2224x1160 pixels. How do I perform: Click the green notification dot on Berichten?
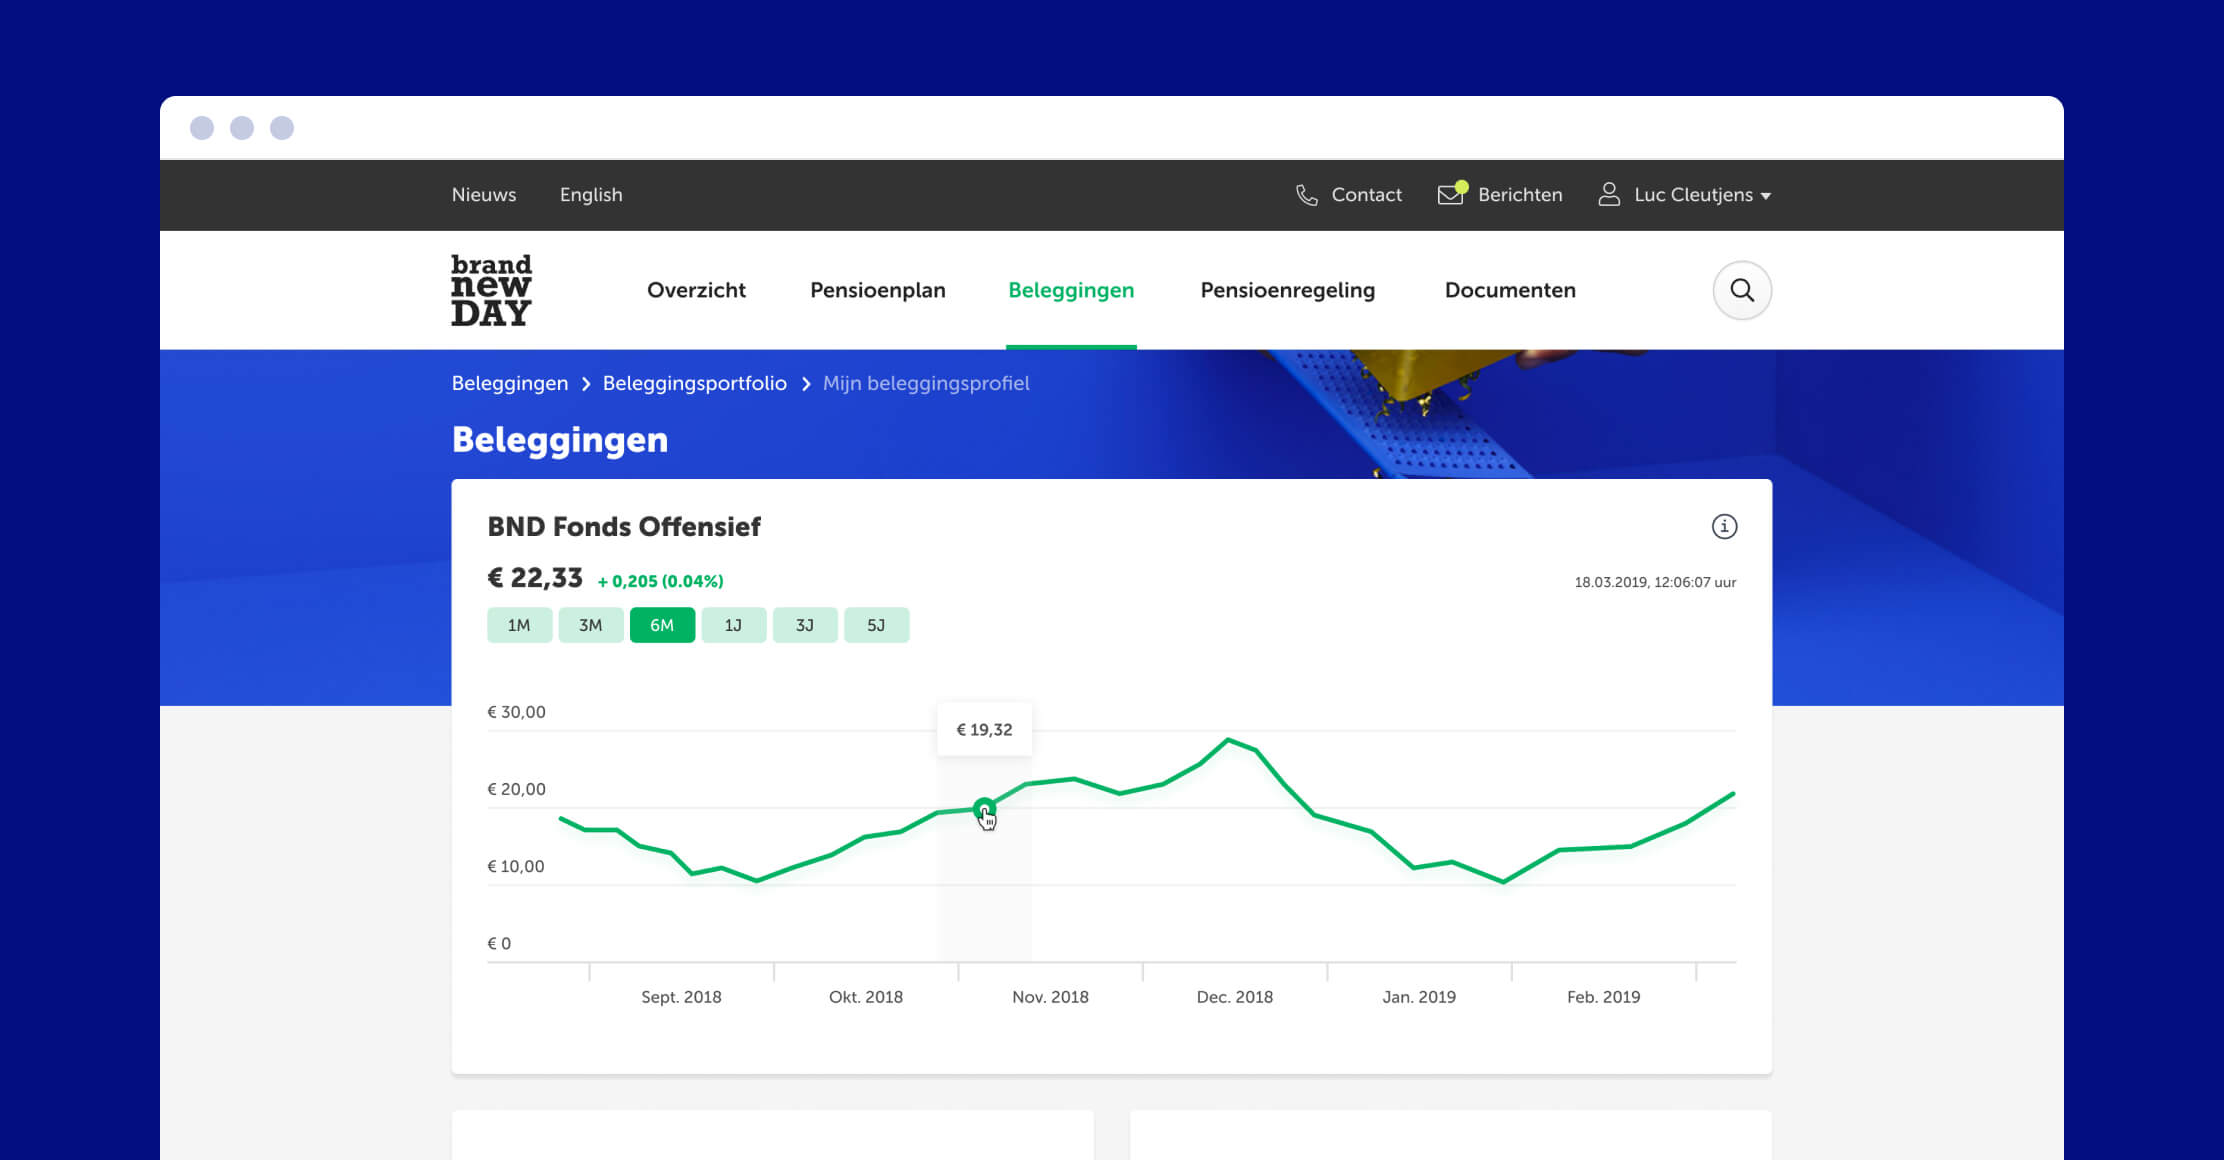[1461, 184]
